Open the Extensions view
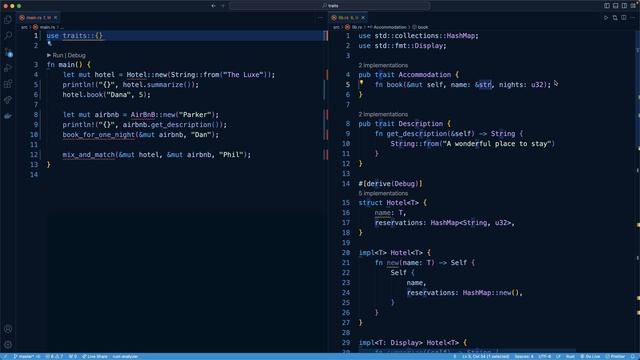This screenshot has width=640, height=360. (x=8, y=84)
